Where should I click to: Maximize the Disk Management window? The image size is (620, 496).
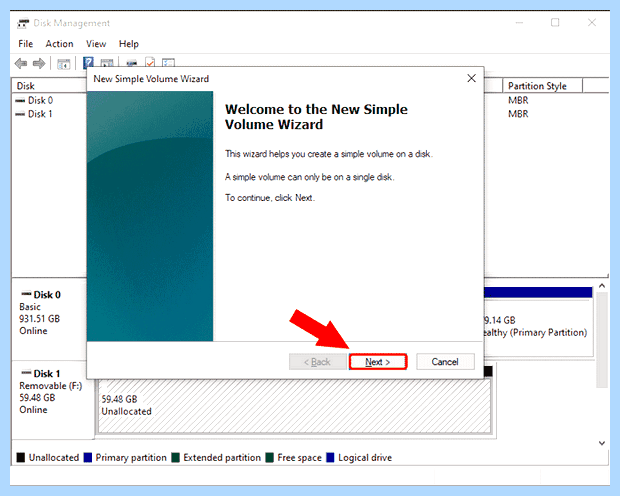click(555, 23)
